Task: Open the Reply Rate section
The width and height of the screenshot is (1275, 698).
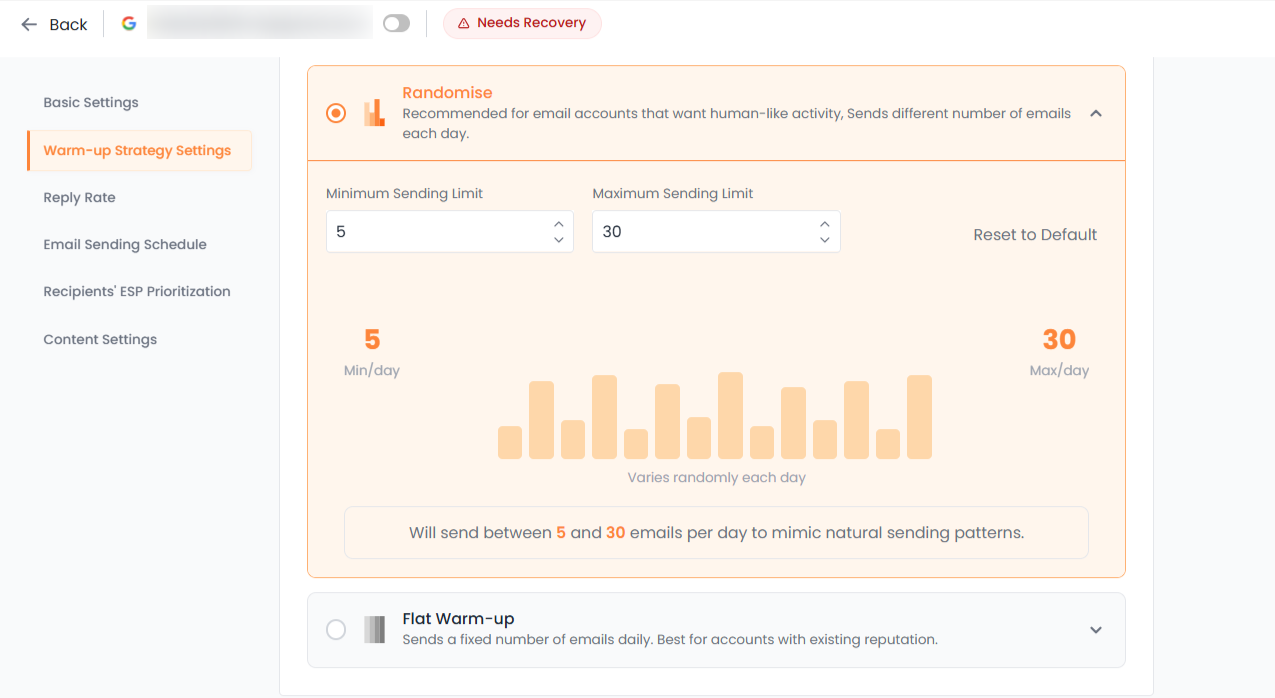Action: [80, 197]
